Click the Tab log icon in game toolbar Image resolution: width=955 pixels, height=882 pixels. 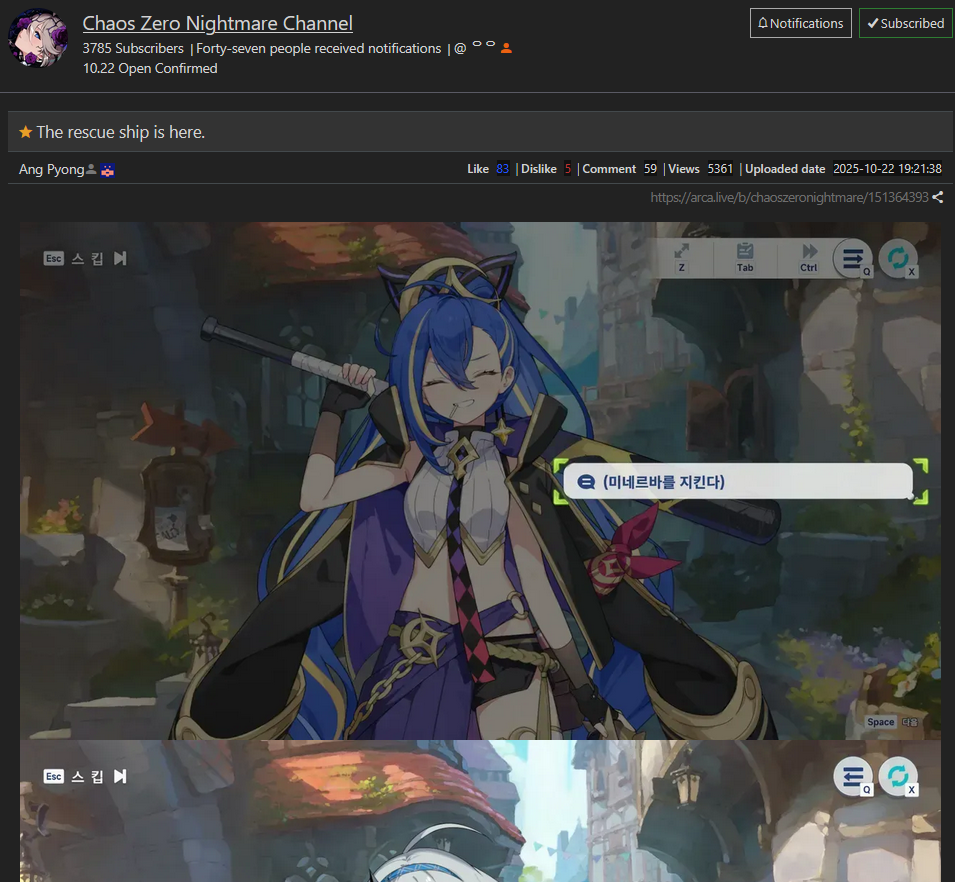[745, 258]
